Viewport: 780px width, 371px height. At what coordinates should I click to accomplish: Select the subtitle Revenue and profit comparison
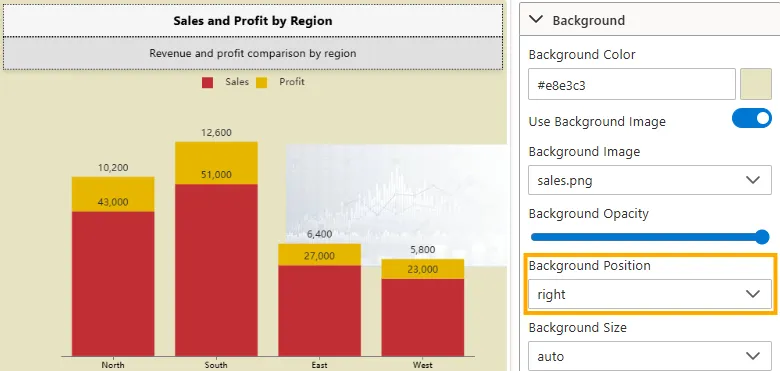point(253,53)
